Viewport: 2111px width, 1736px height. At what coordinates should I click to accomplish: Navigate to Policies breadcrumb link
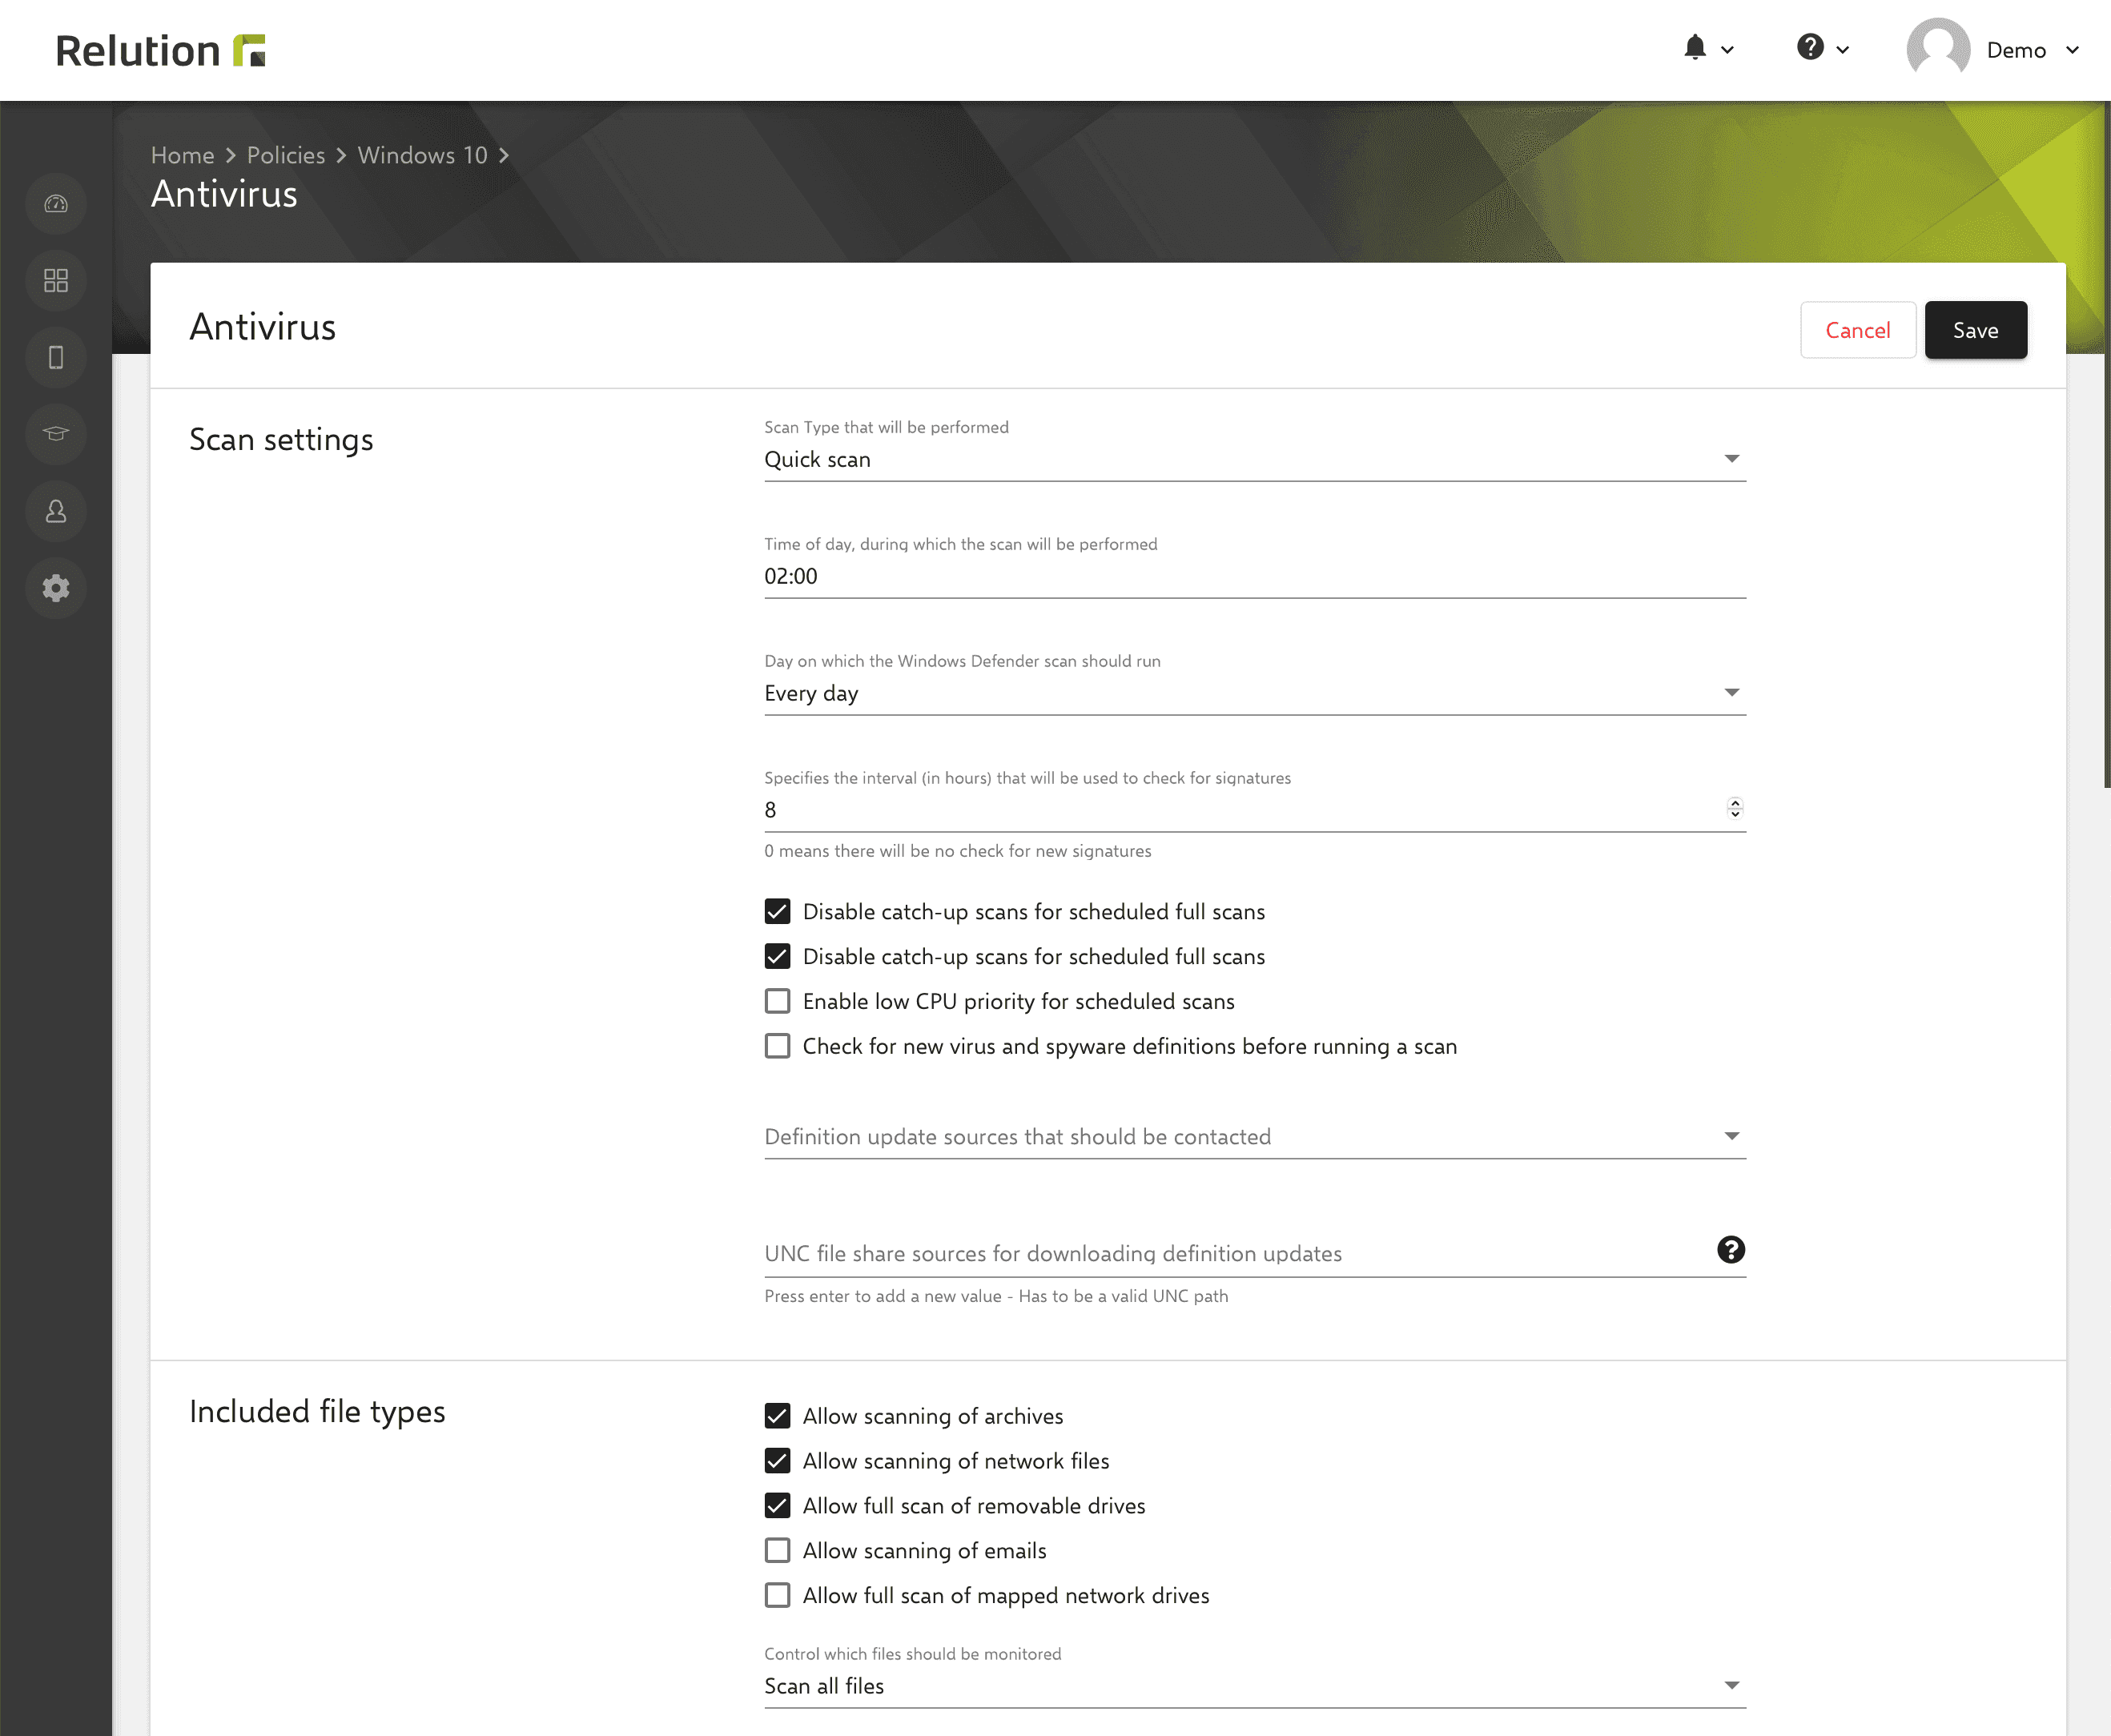click(287, 155)
